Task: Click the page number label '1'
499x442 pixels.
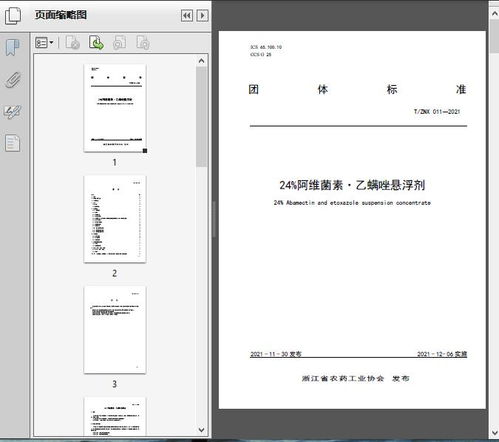Action: [115, 162]
